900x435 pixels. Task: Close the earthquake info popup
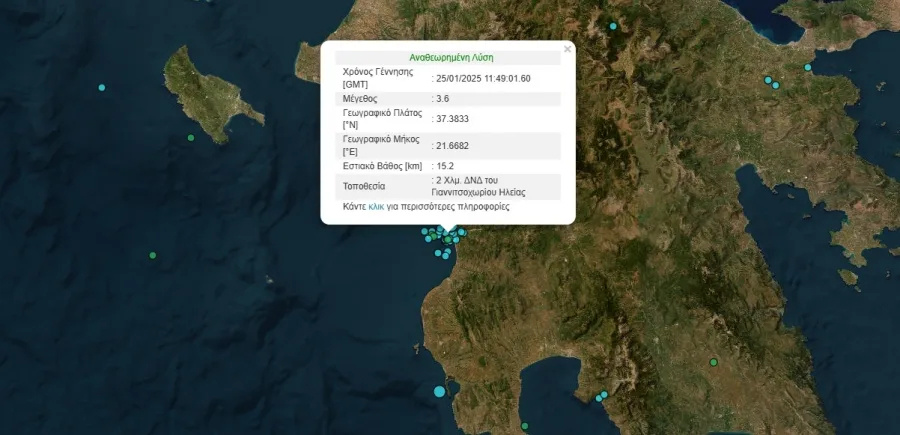pyautogui.click(x=567, y=48)
